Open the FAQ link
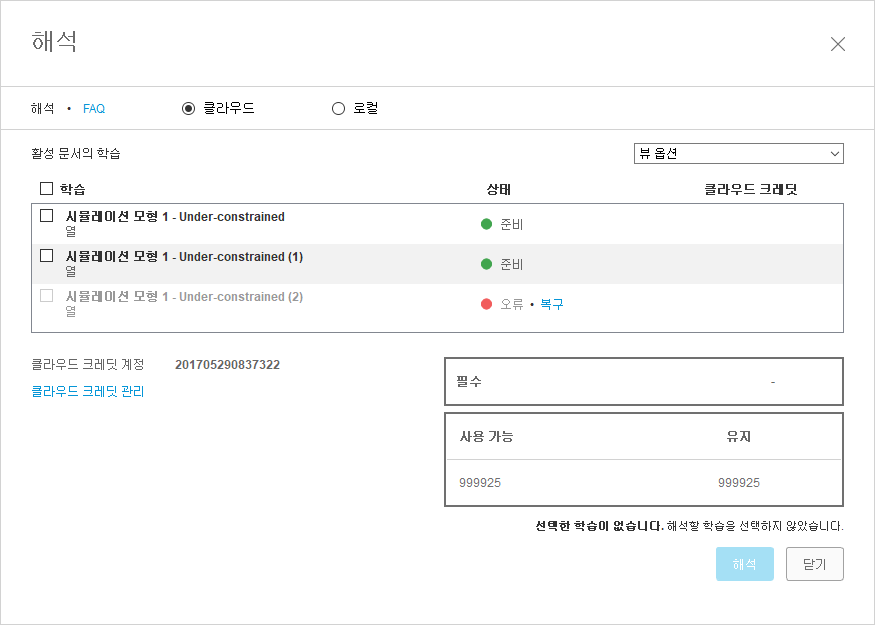This screenshot has height=625, width=875. coord(94,109)
